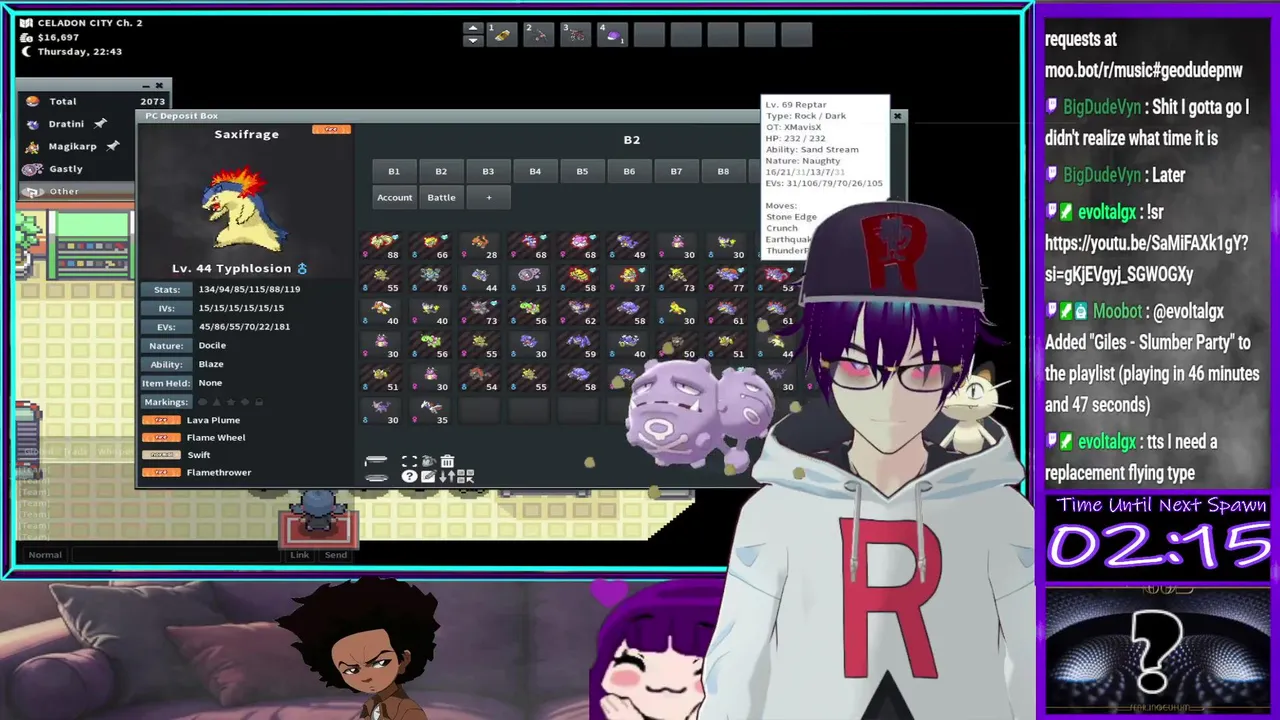The width and height of the screenshot is (1280, 720).
Task: Click the Total row in counter
Action: click(94, 101)
